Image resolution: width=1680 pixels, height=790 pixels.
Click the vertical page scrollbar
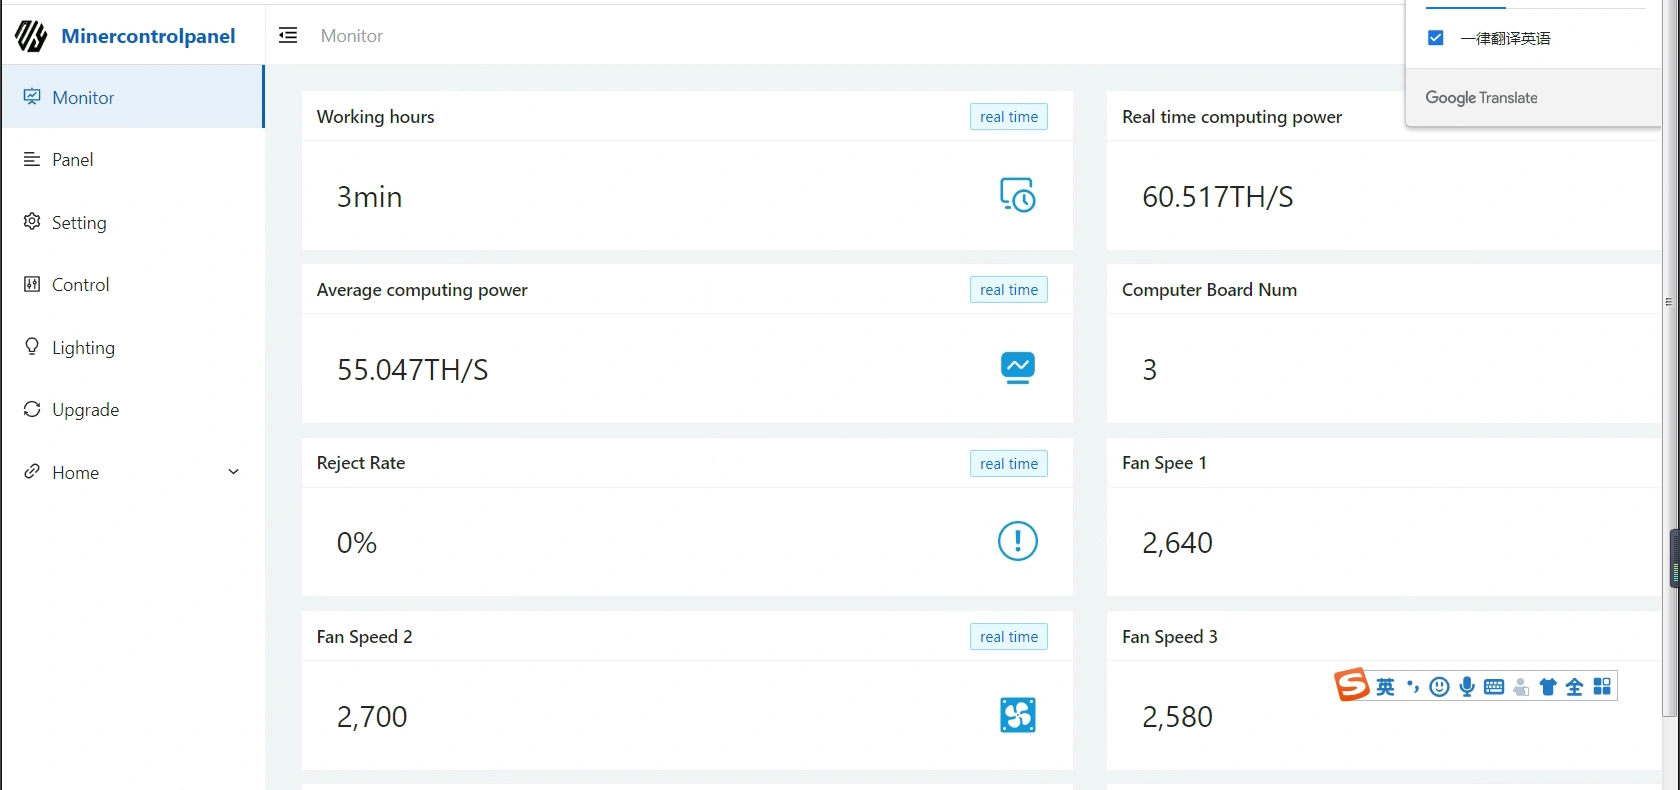[x=1669, y=400]
